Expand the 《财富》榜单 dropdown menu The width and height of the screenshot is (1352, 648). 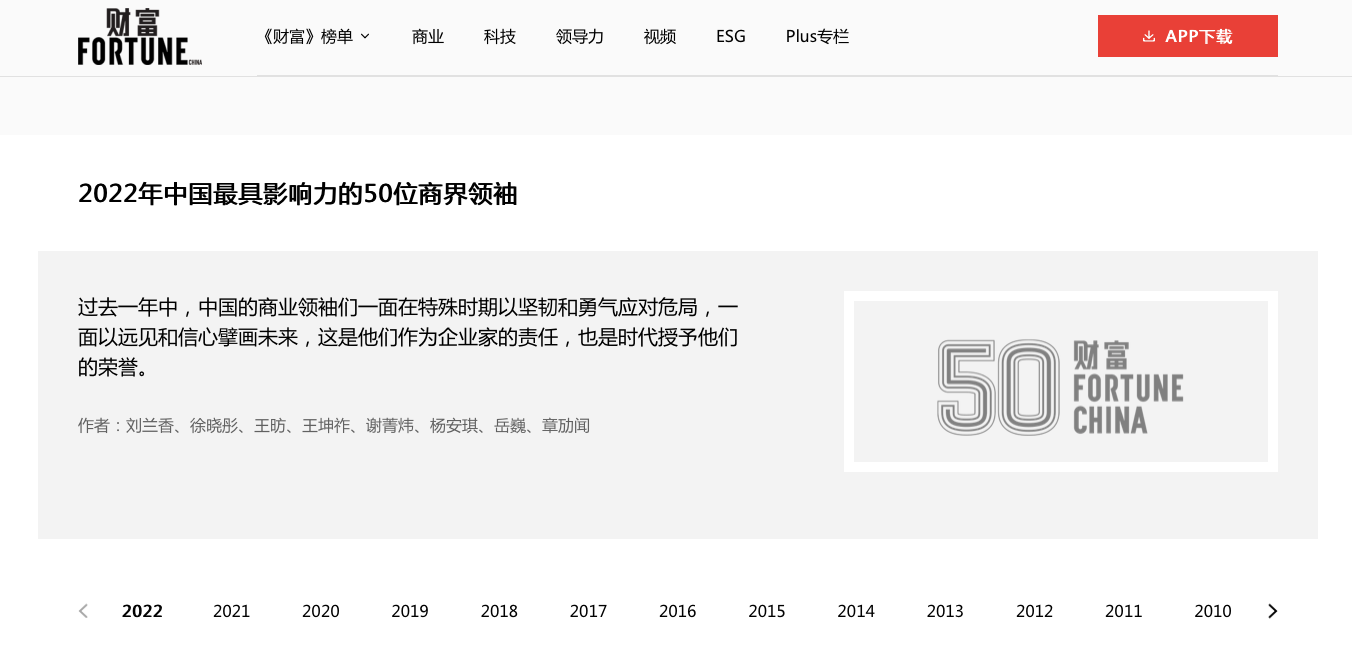(x=315, y=37)
